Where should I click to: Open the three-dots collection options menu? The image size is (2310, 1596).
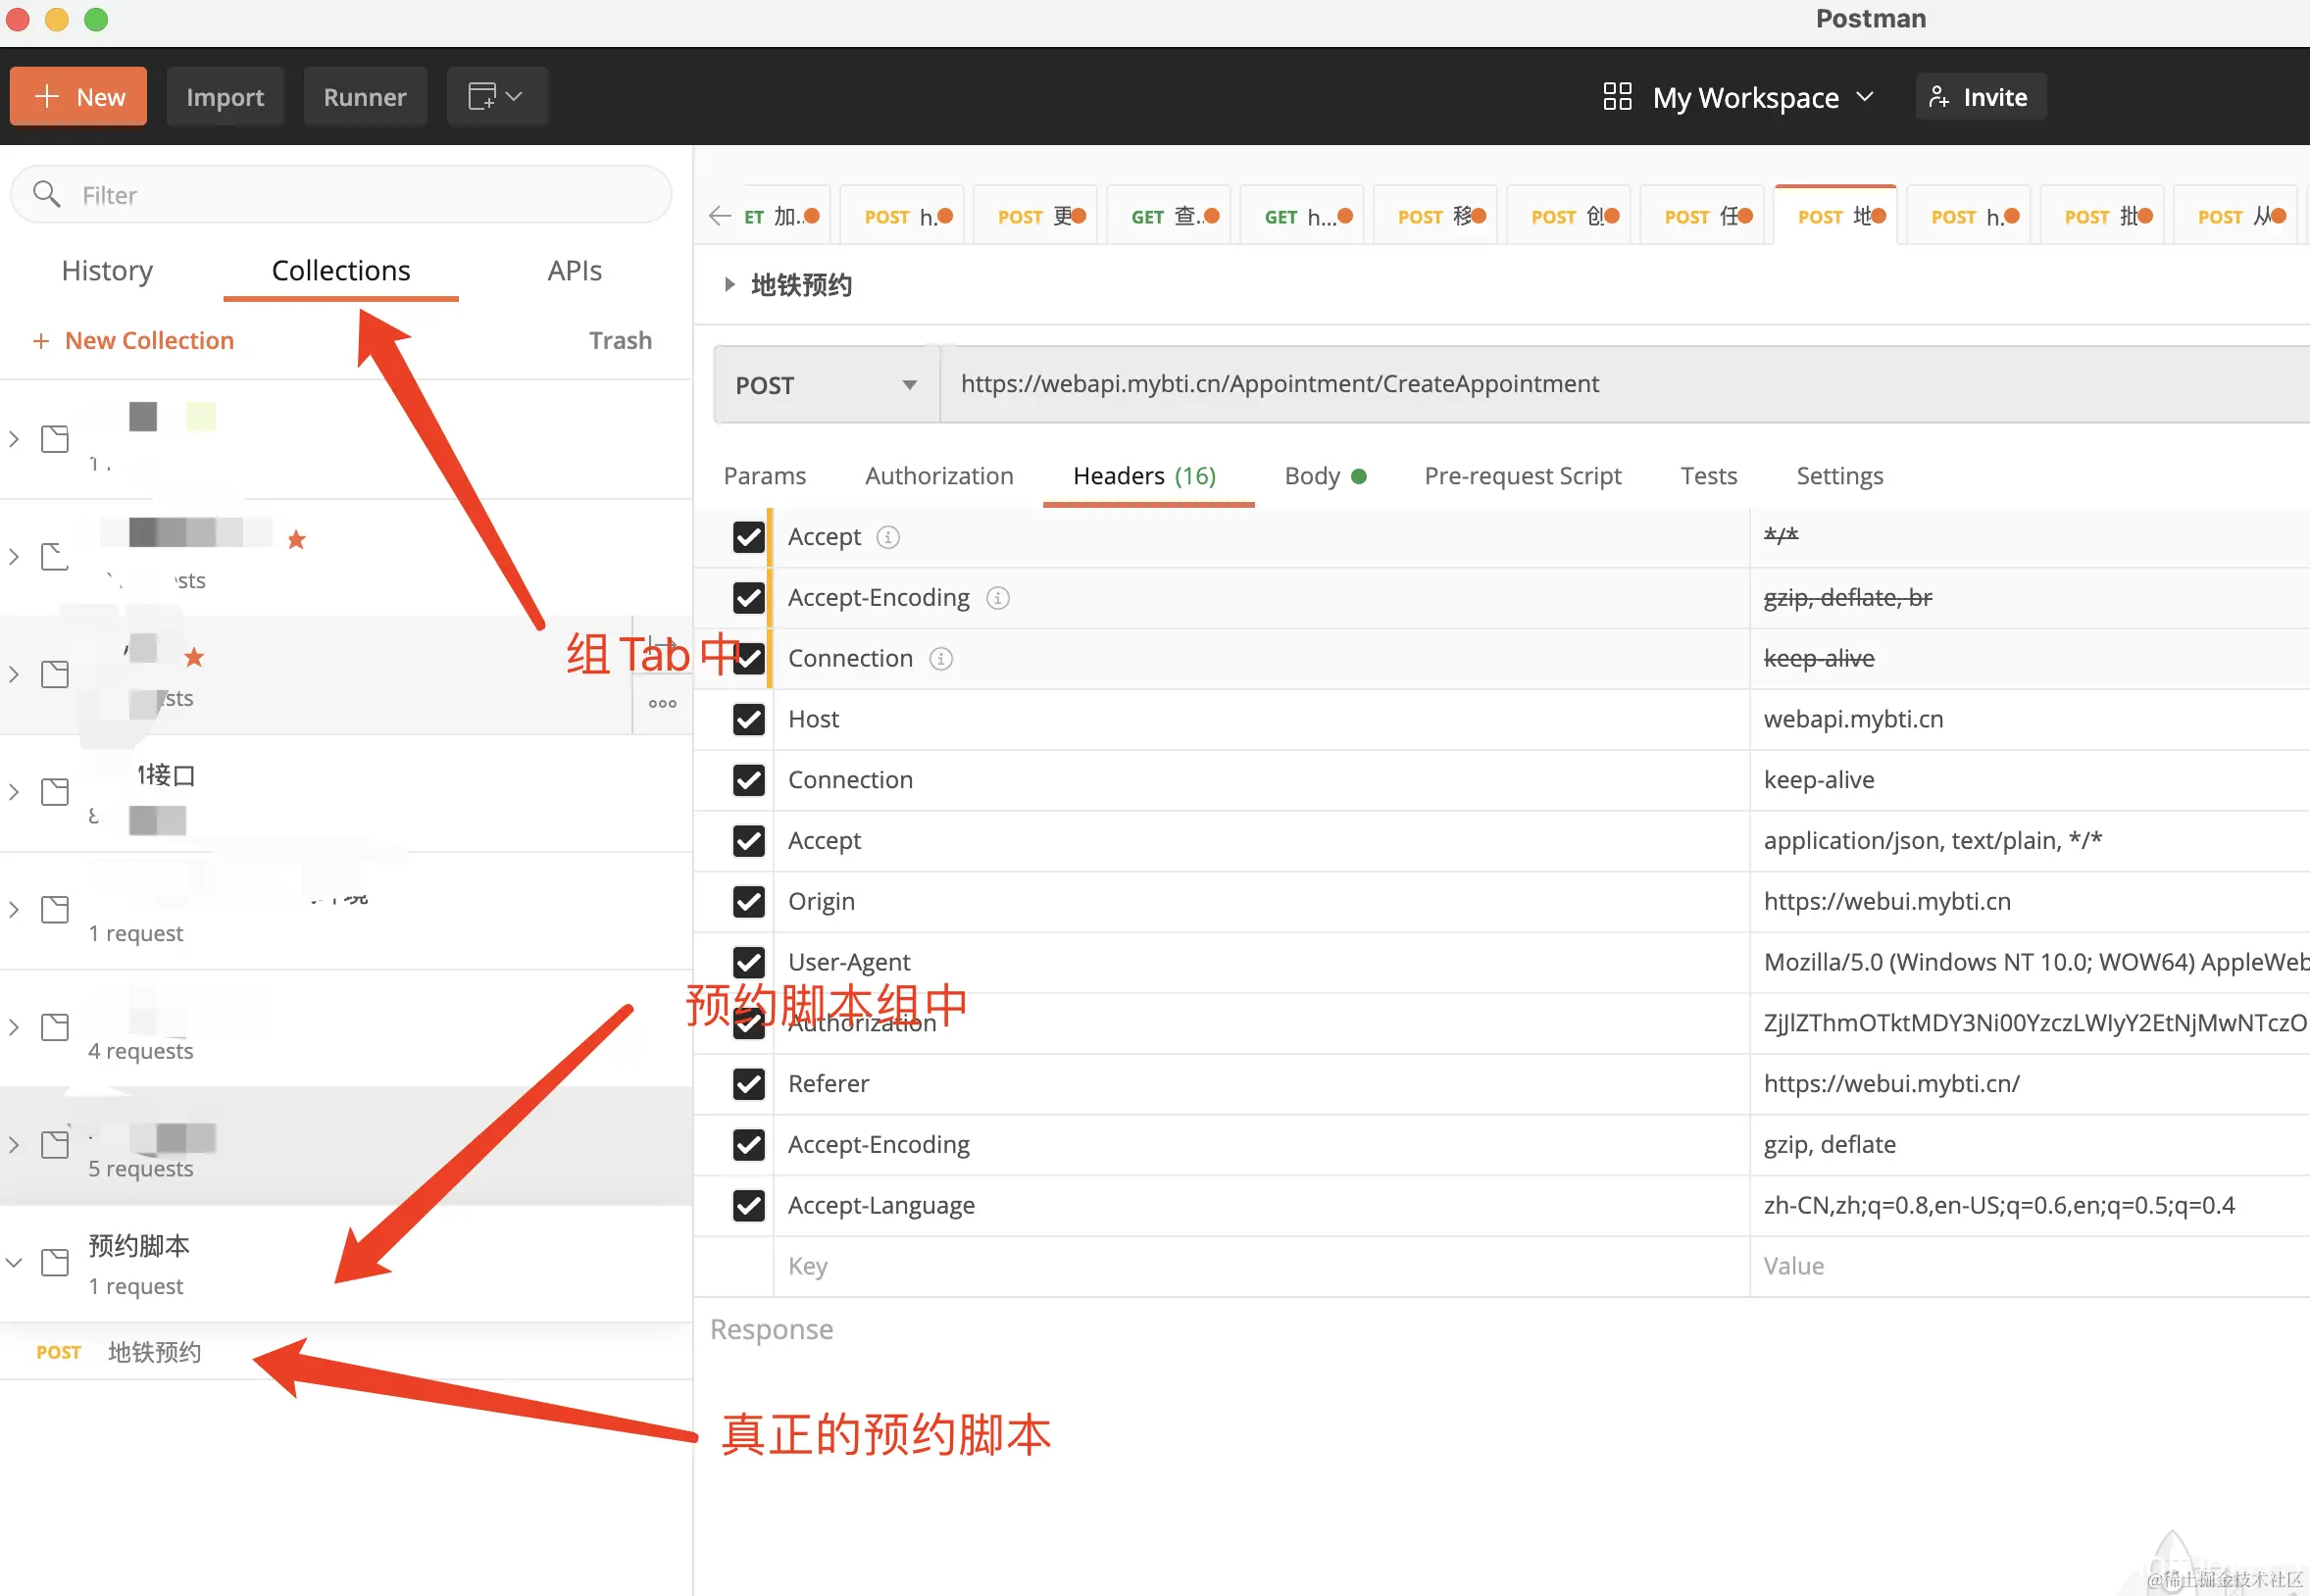pyautogui.click(x=662, y=704)
